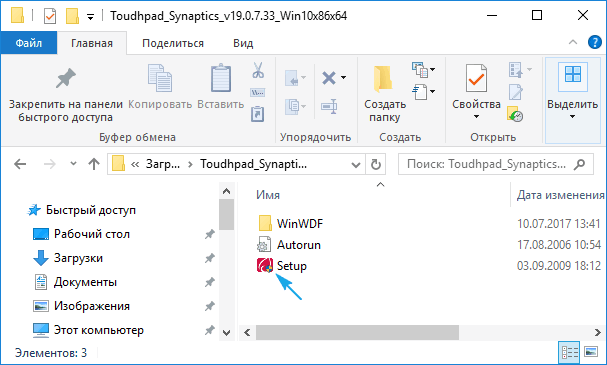Open Quick access (Быстрый доступ) in the tree
The width and height of the screenshot is (607, 365).
[x=91, y=210]
